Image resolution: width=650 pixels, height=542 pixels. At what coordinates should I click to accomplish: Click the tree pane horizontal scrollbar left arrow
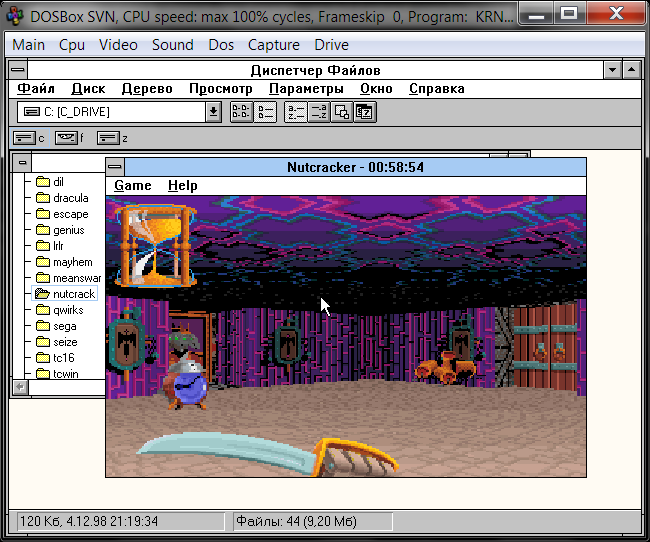pos(20,388)
